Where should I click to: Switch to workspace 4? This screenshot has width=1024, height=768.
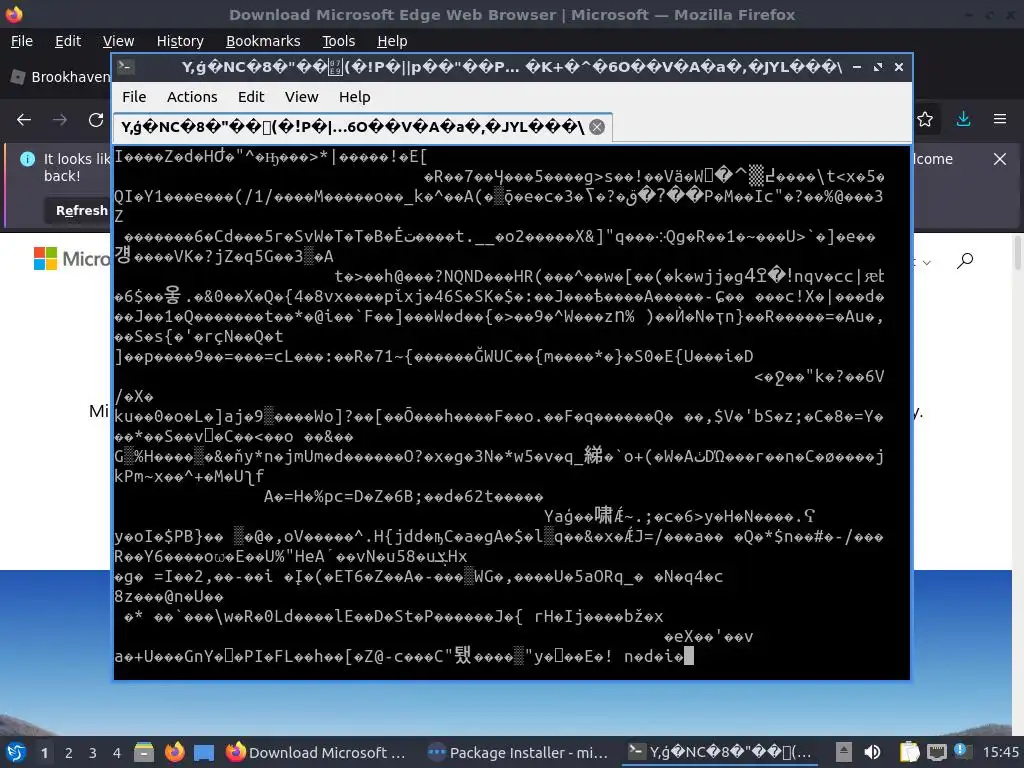tap(117, 752)
